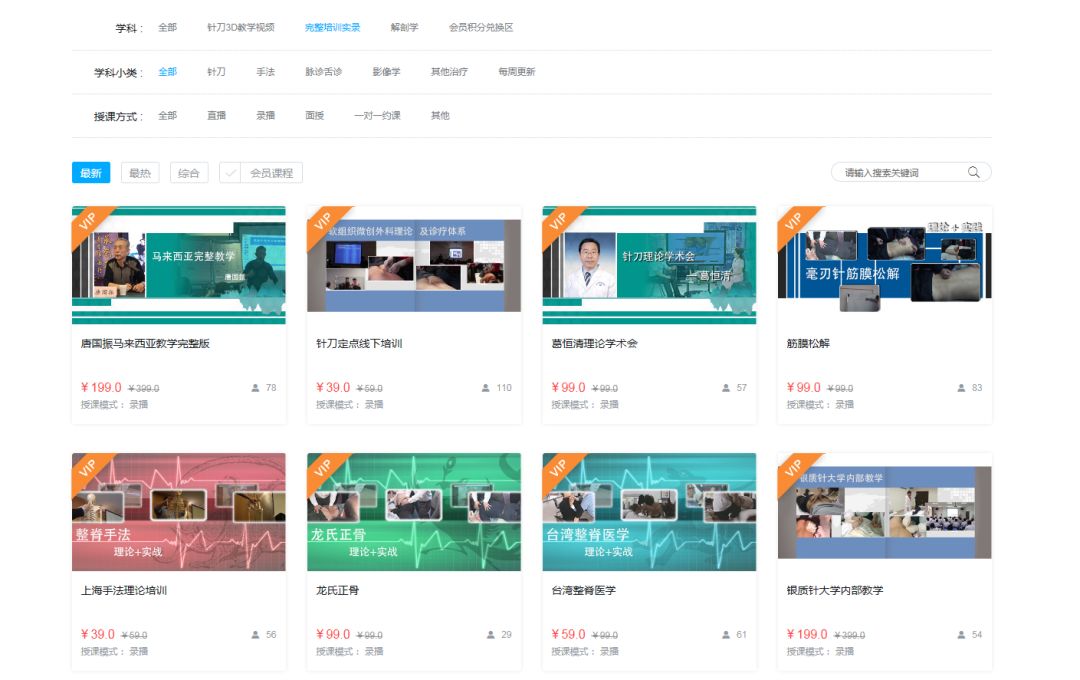The image size is (1080, 680).
Task: Click the VIP badge on 龙氏正骨 course
Action: [x=323, y=469]
